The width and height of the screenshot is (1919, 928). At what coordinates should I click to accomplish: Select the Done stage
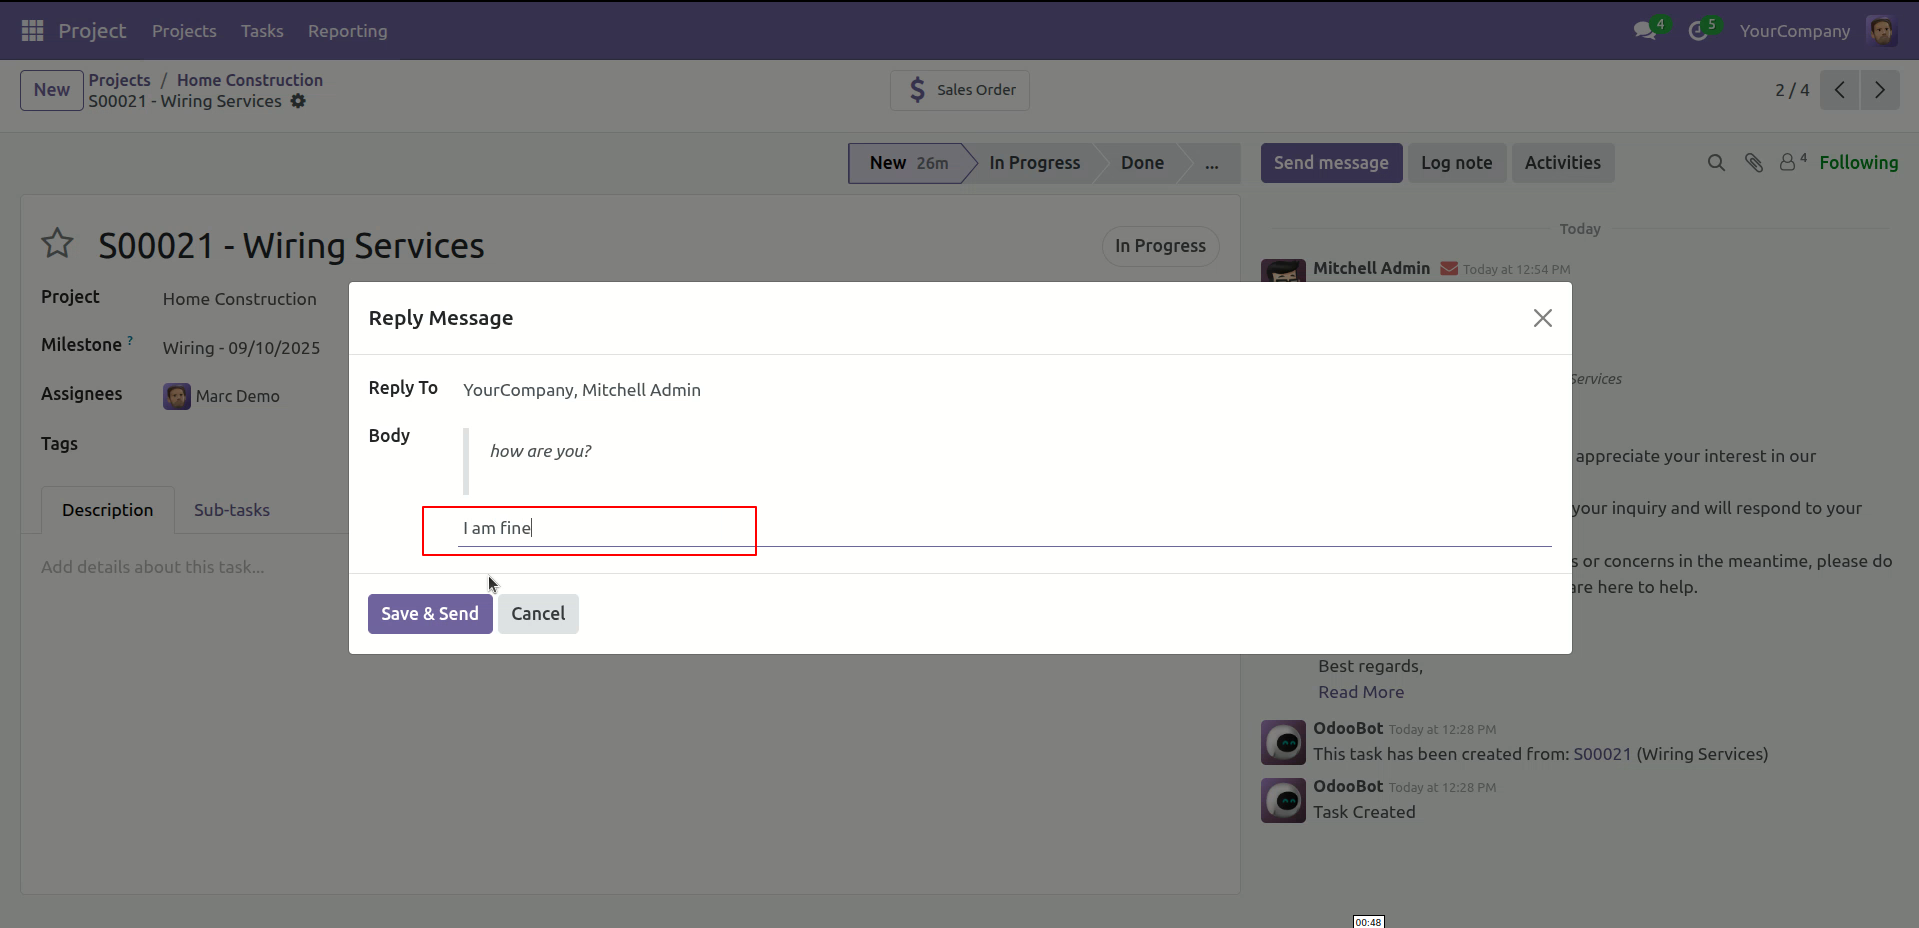pyautogui.click(x=1142, y=163)
